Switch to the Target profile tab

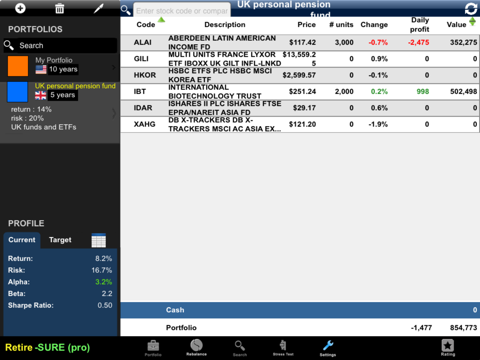pyautogui.click(x=60, y=240)
